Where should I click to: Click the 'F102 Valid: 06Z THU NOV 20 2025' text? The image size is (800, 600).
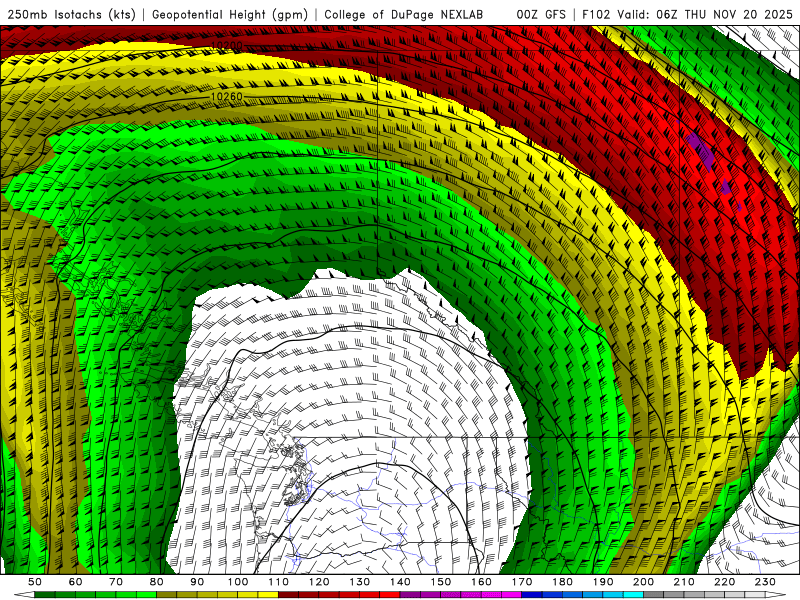pos(687,14)
